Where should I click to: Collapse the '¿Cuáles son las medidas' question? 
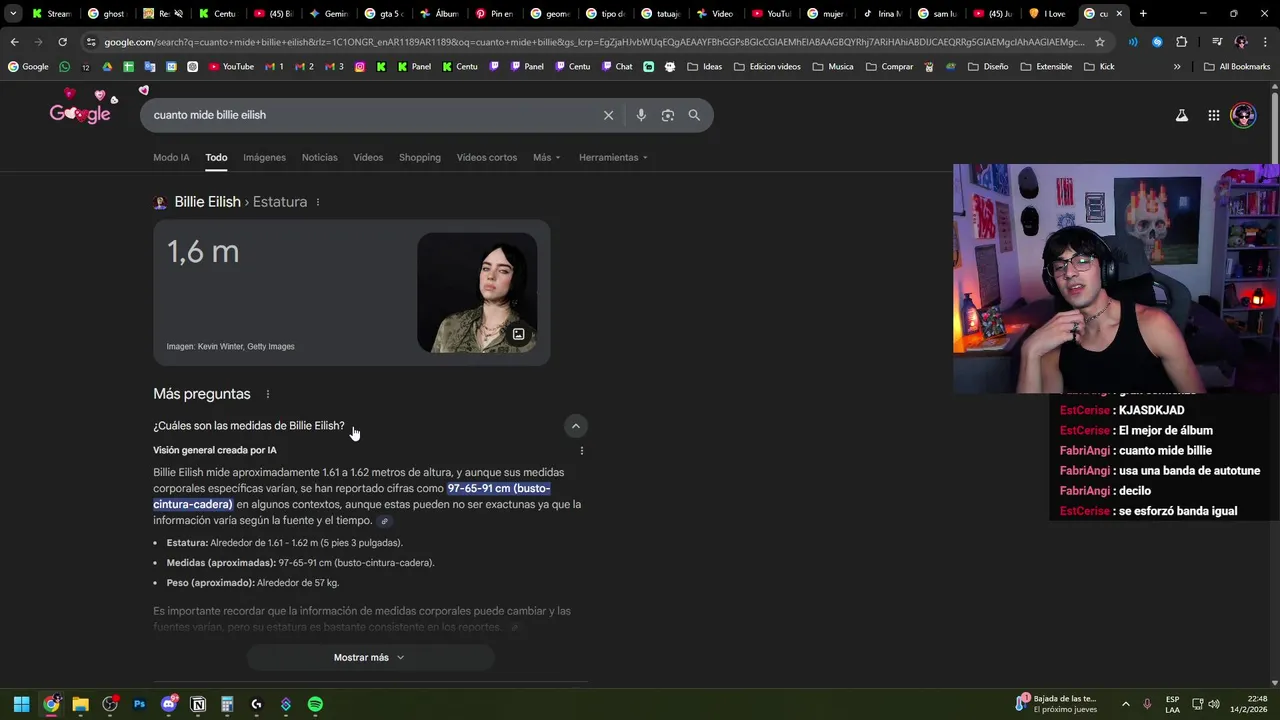575,426
